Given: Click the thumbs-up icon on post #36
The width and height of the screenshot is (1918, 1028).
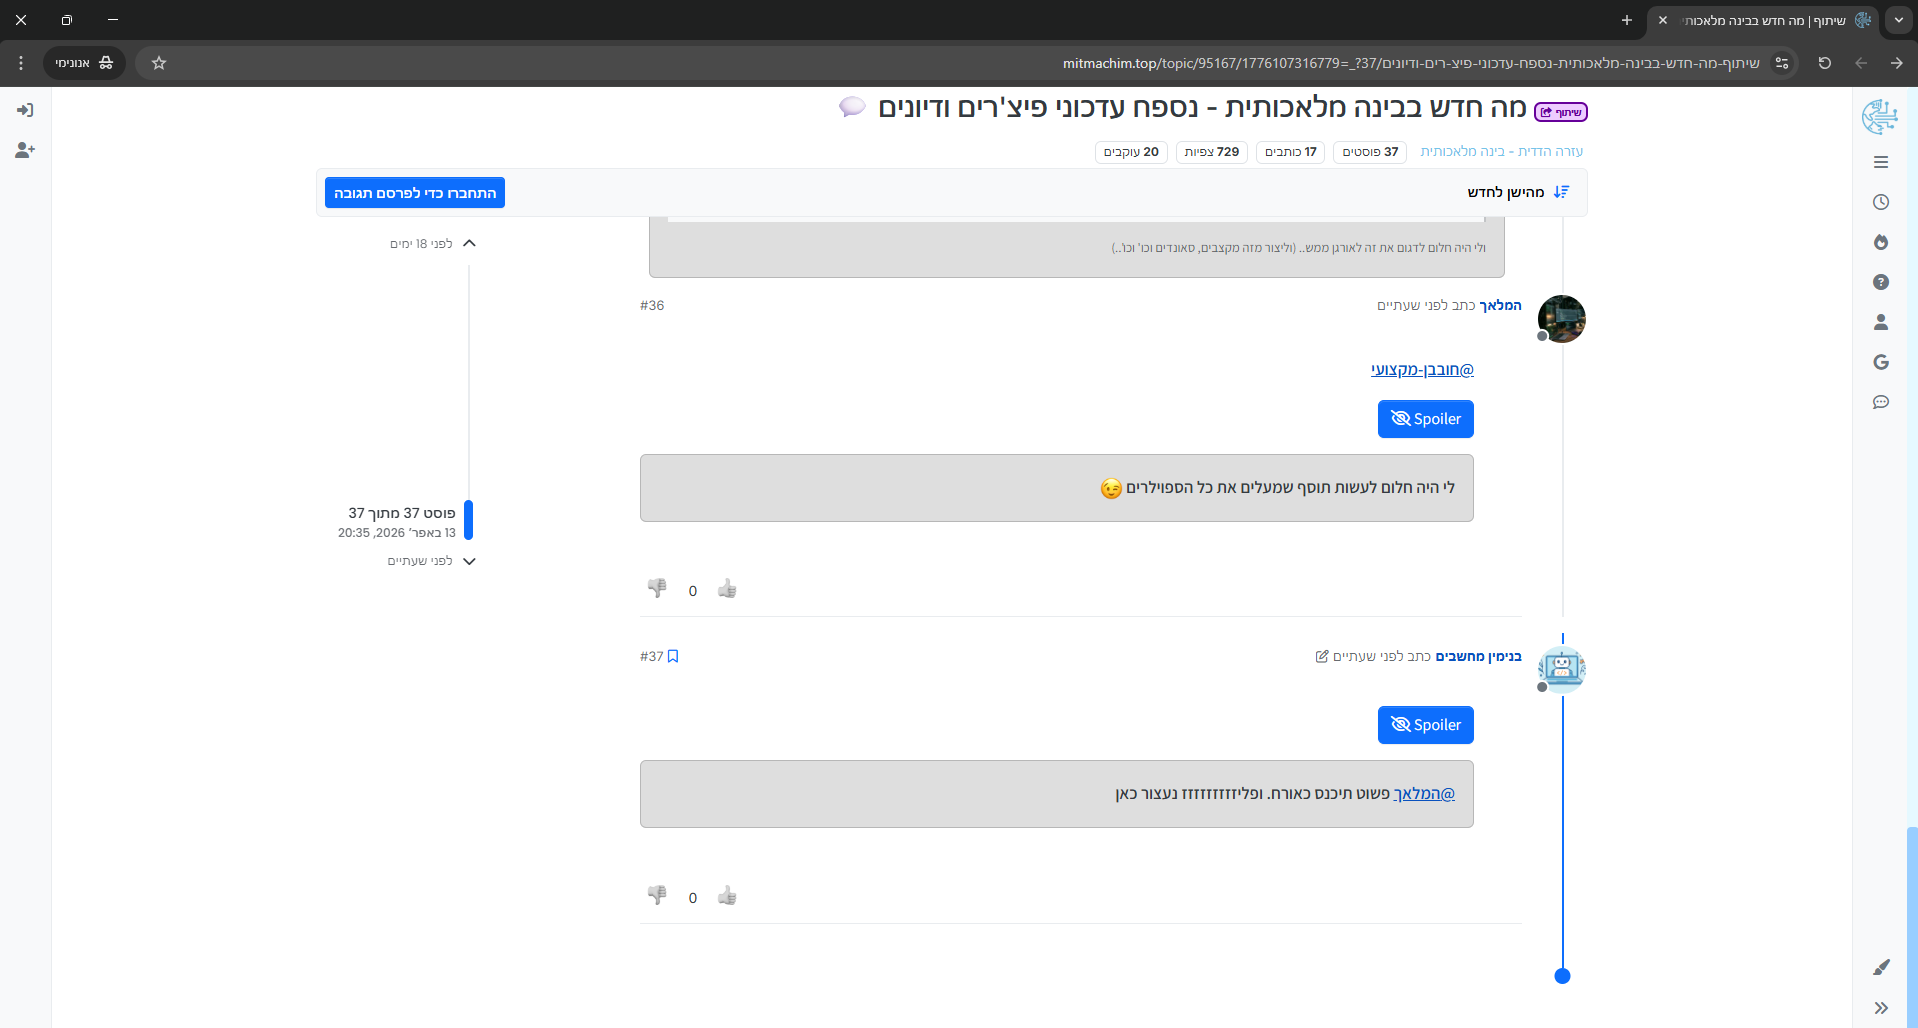Looking at the screenshot, I should (727, 589).
